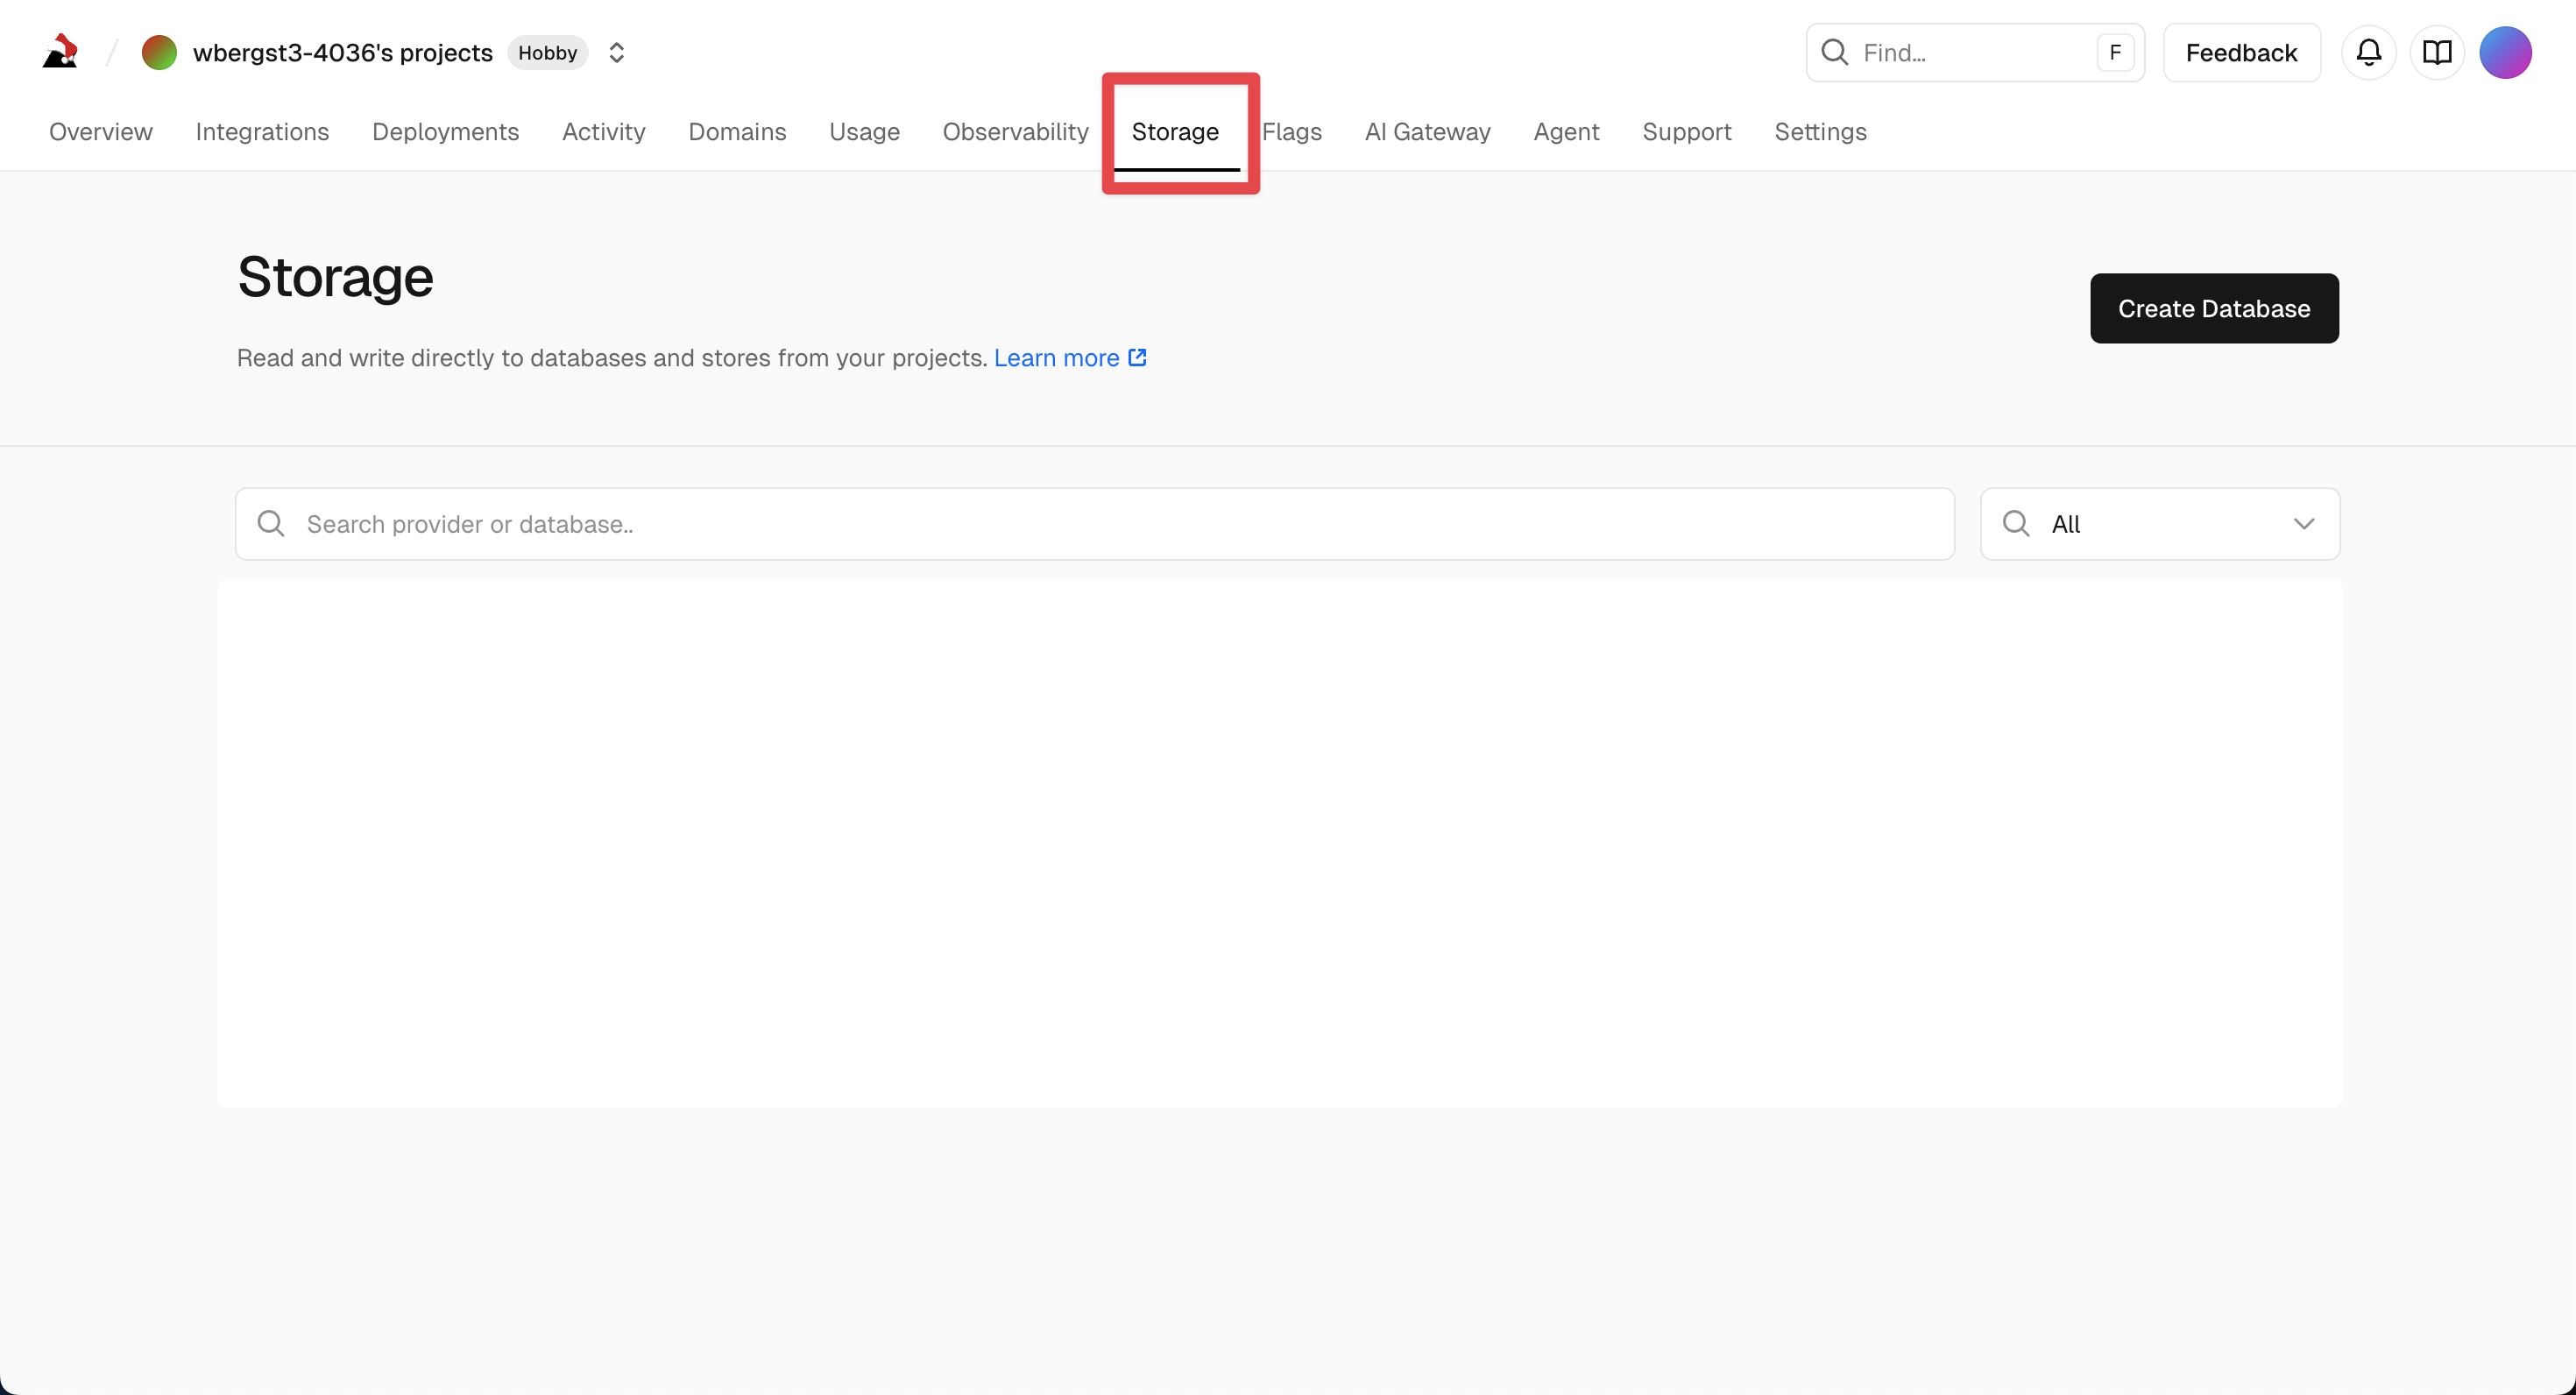Click wbergst3-4036's projects team name
The image size is (2576, 1395).
[x=343, y=52]
